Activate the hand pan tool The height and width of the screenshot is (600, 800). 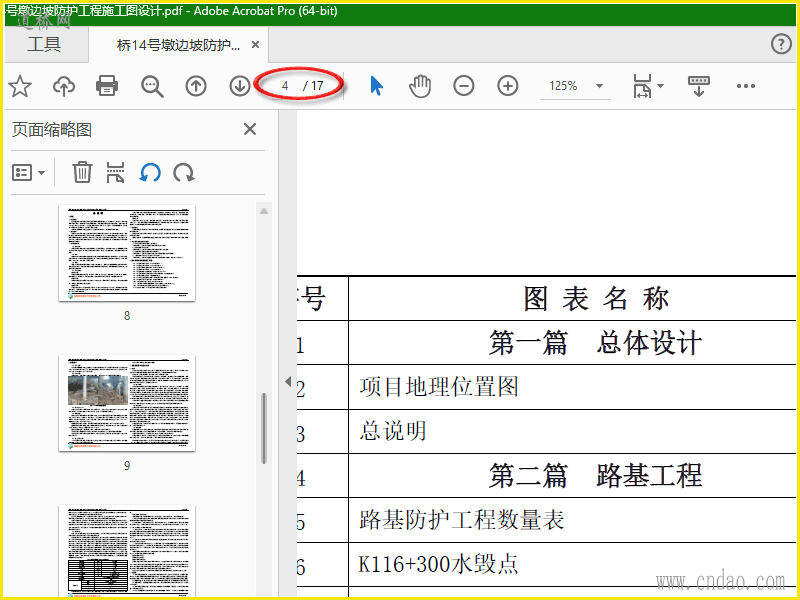tap(420, 86)
